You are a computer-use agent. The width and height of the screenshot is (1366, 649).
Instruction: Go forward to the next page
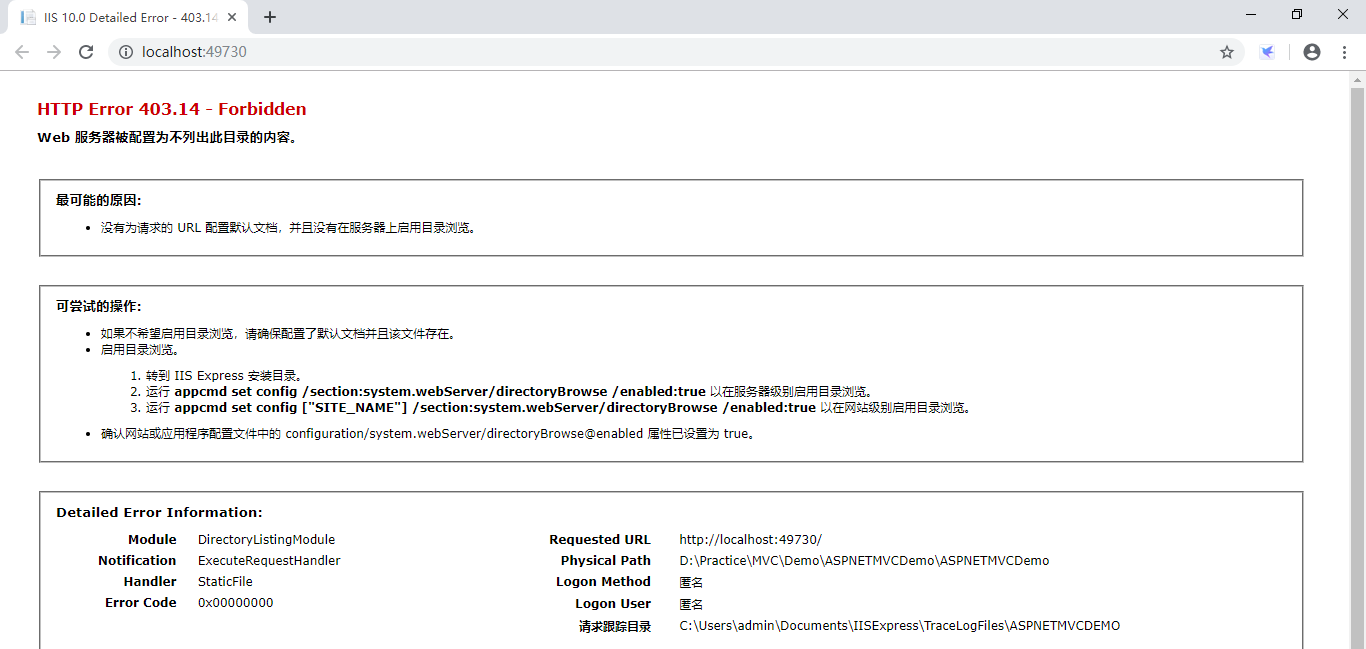54,52
